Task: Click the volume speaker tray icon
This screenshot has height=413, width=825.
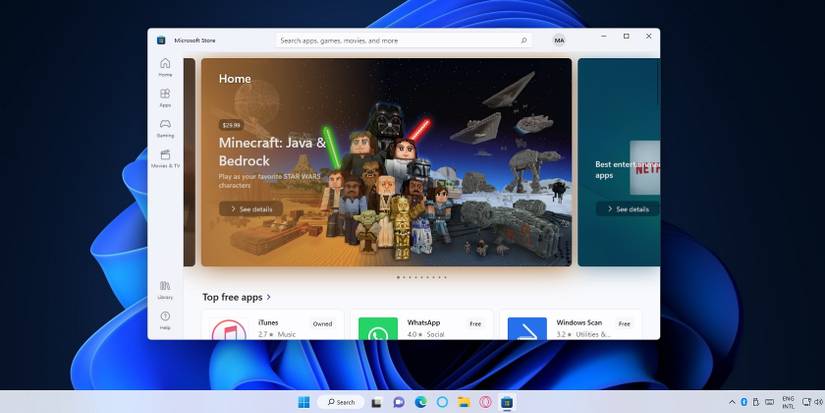Action: (x=820, y=402)
